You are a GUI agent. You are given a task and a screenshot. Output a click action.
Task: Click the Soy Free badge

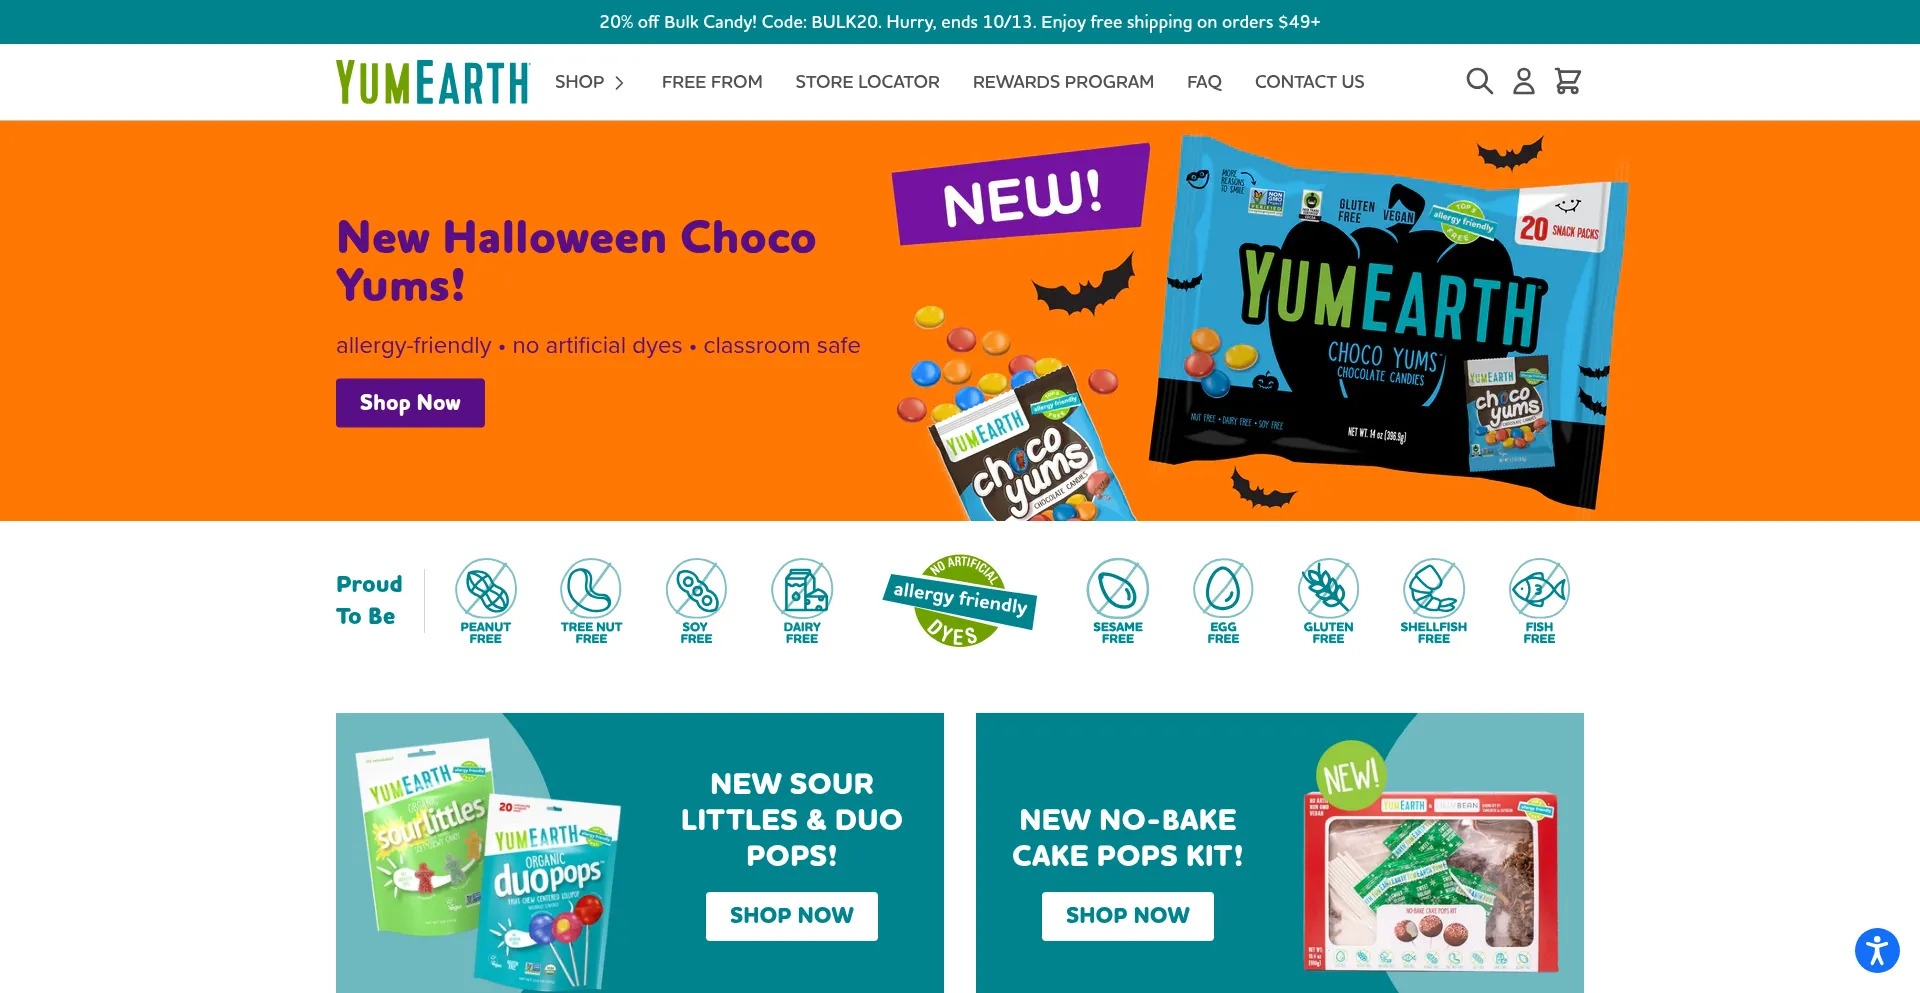point(696,601)
